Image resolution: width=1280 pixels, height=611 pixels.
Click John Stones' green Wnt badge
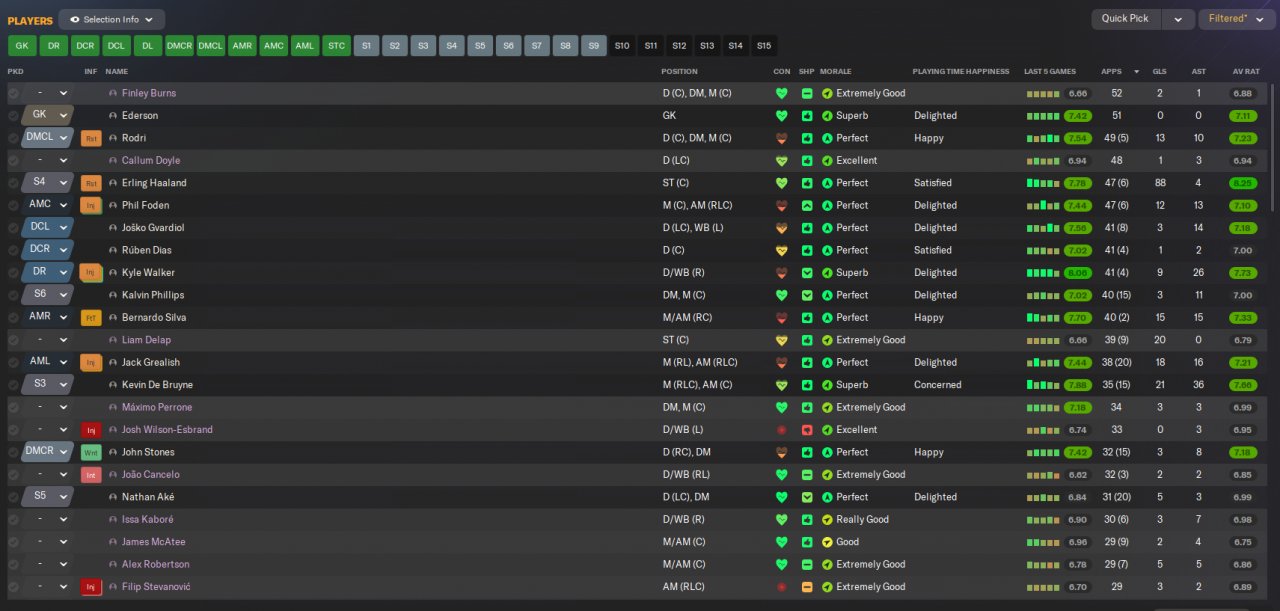coord(91,452)
